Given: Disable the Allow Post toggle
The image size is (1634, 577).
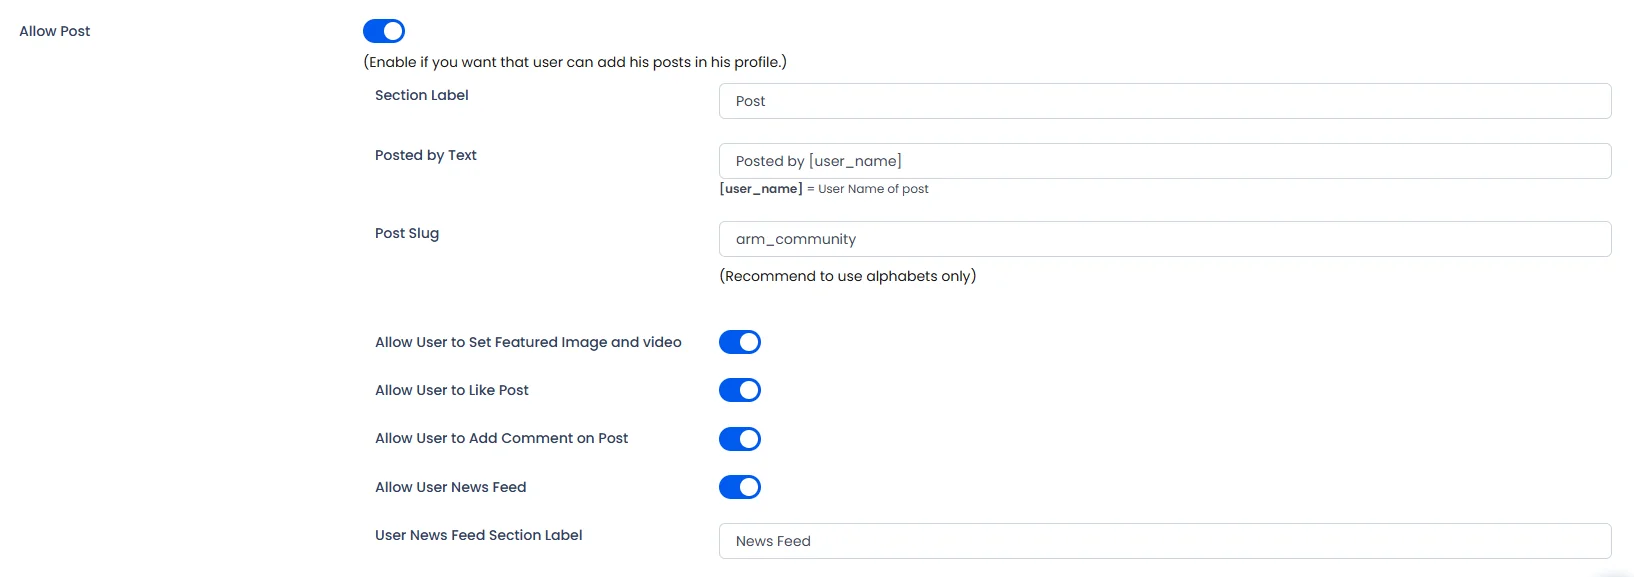Looking at the screenshot, I should 384,31.
